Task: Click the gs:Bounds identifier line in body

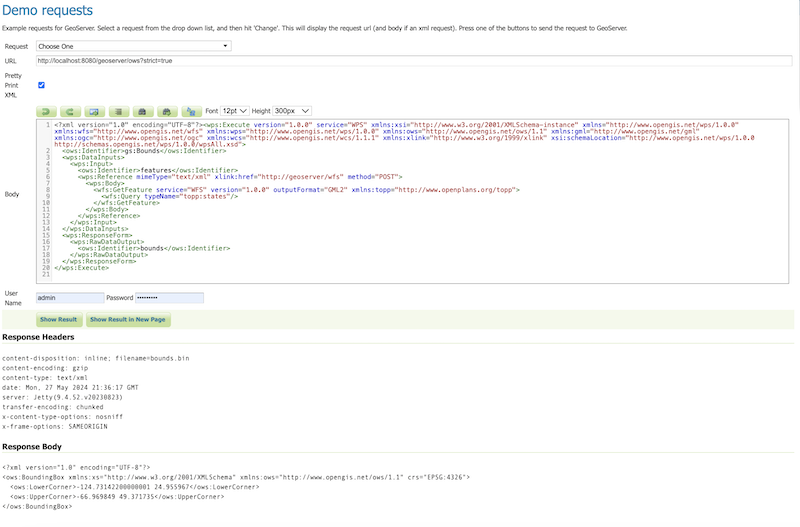Action: (142, 150)
